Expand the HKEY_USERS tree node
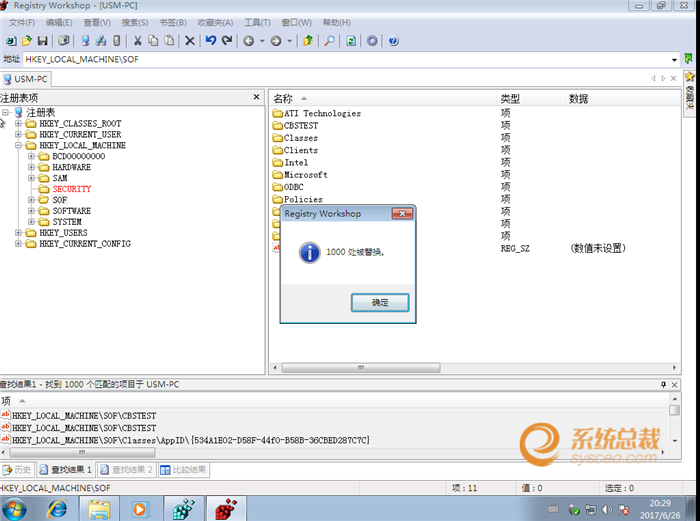The image size is (700, 521). click(18, 233)
